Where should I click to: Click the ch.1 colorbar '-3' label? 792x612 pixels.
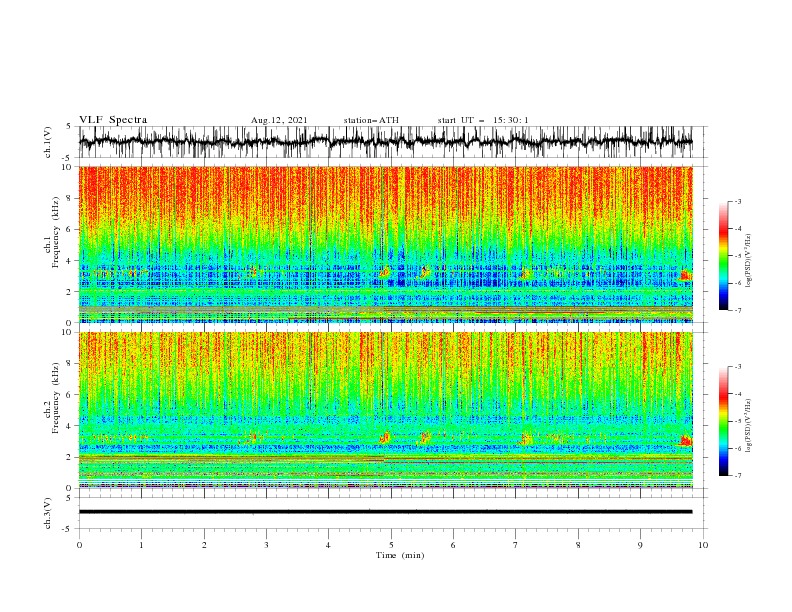(x=737, y=201)
